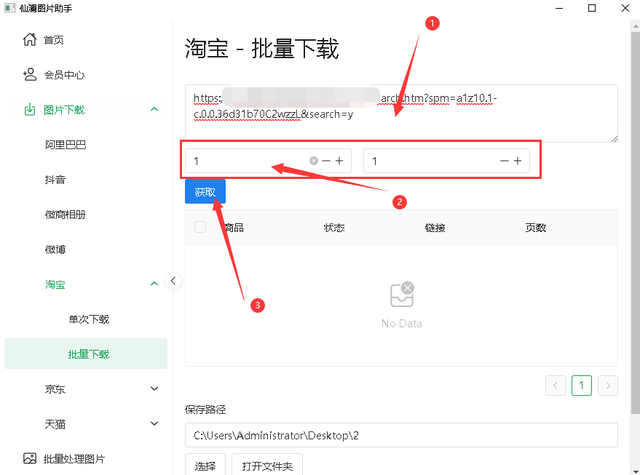Open the 单次下载 menu item

tap(88, 319)
